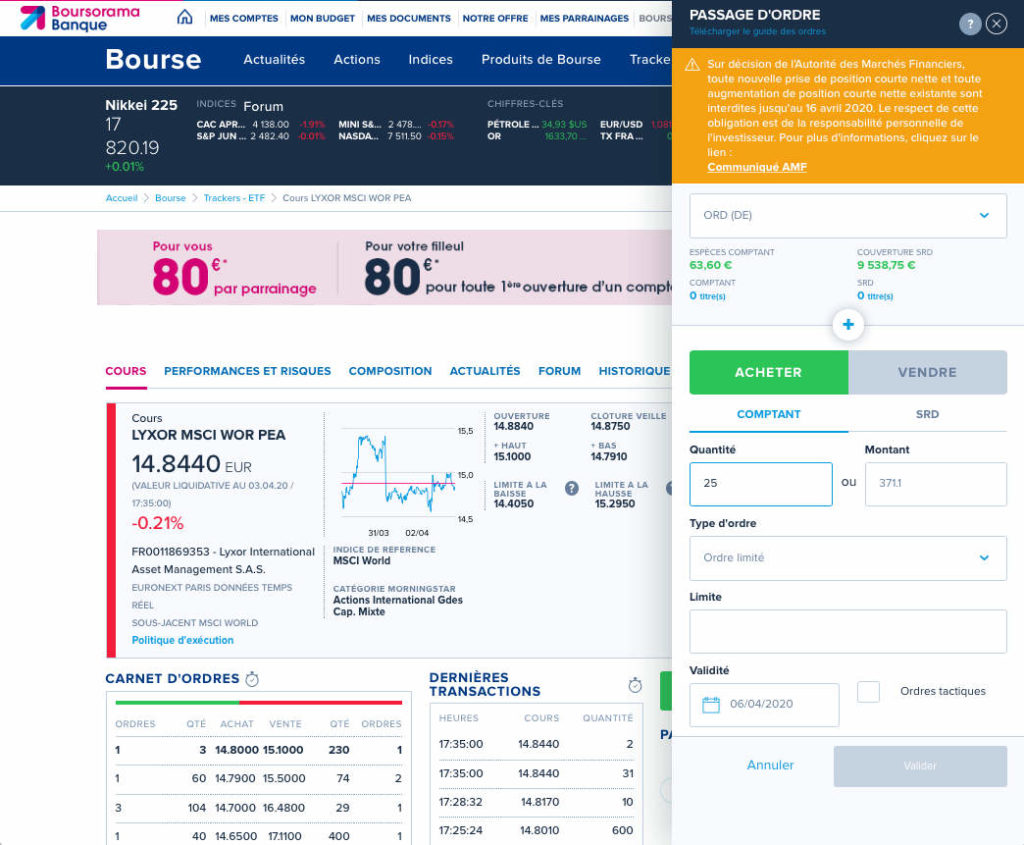Screen dimensions: 1024x845
Task: Click the timer icon beside Dernières transactions
Action: (x=635, y=685)
